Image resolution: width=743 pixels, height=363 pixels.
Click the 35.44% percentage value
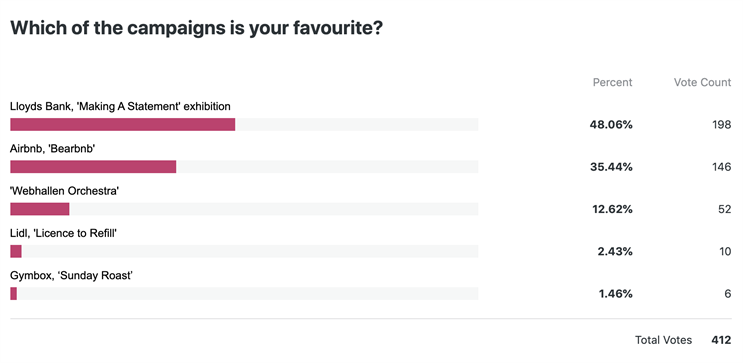[611, 167]
